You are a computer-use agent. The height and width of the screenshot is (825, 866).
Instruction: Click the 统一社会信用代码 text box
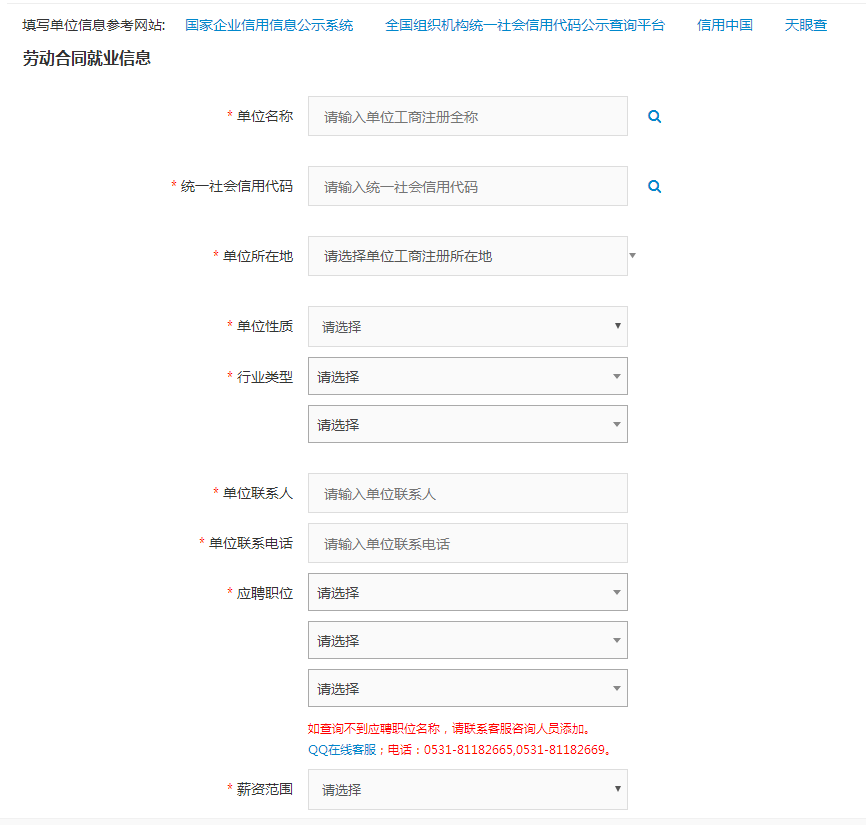(467, 187)
